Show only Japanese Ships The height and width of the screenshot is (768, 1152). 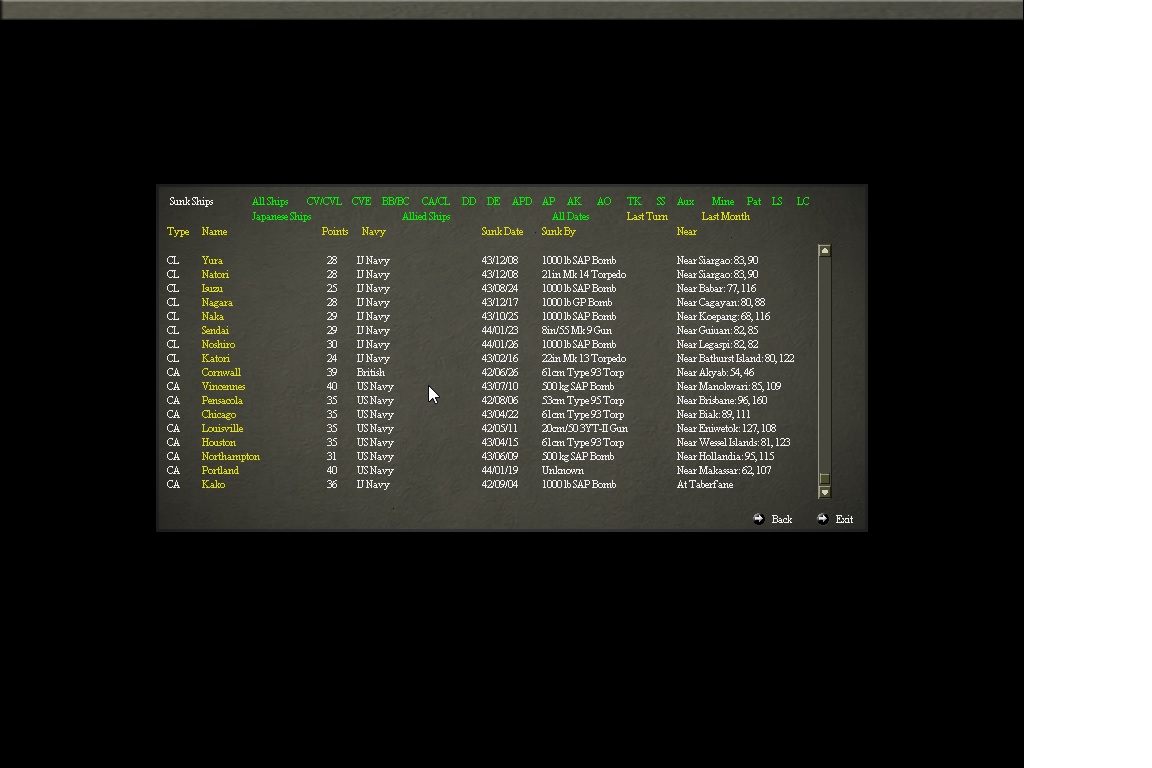281,217
